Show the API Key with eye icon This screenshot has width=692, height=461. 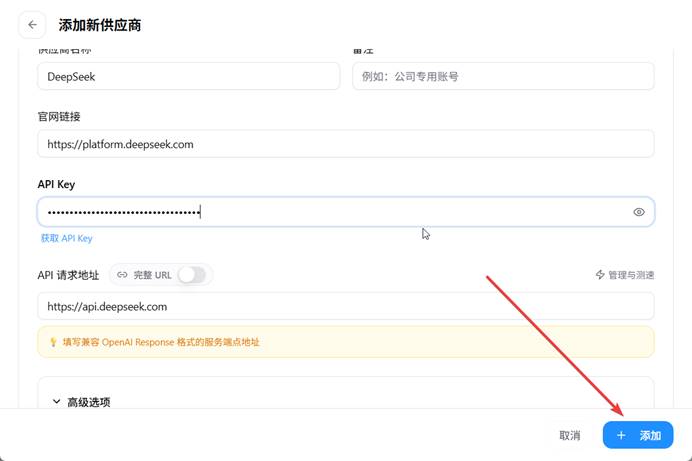(639, 212)
